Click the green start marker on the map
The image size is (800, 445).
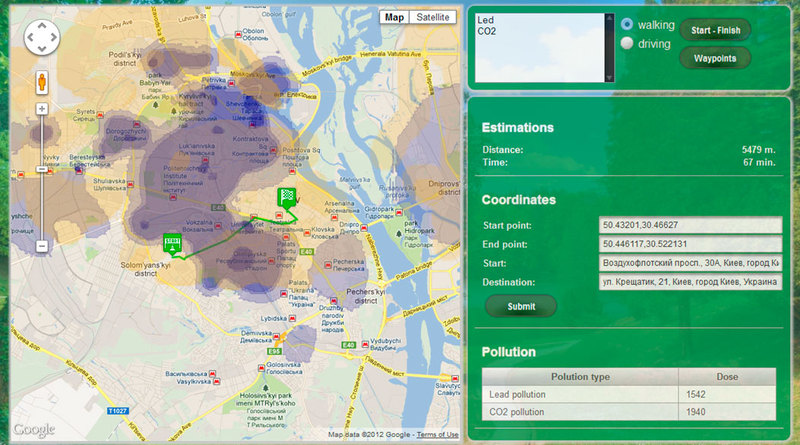pos(172,243)
